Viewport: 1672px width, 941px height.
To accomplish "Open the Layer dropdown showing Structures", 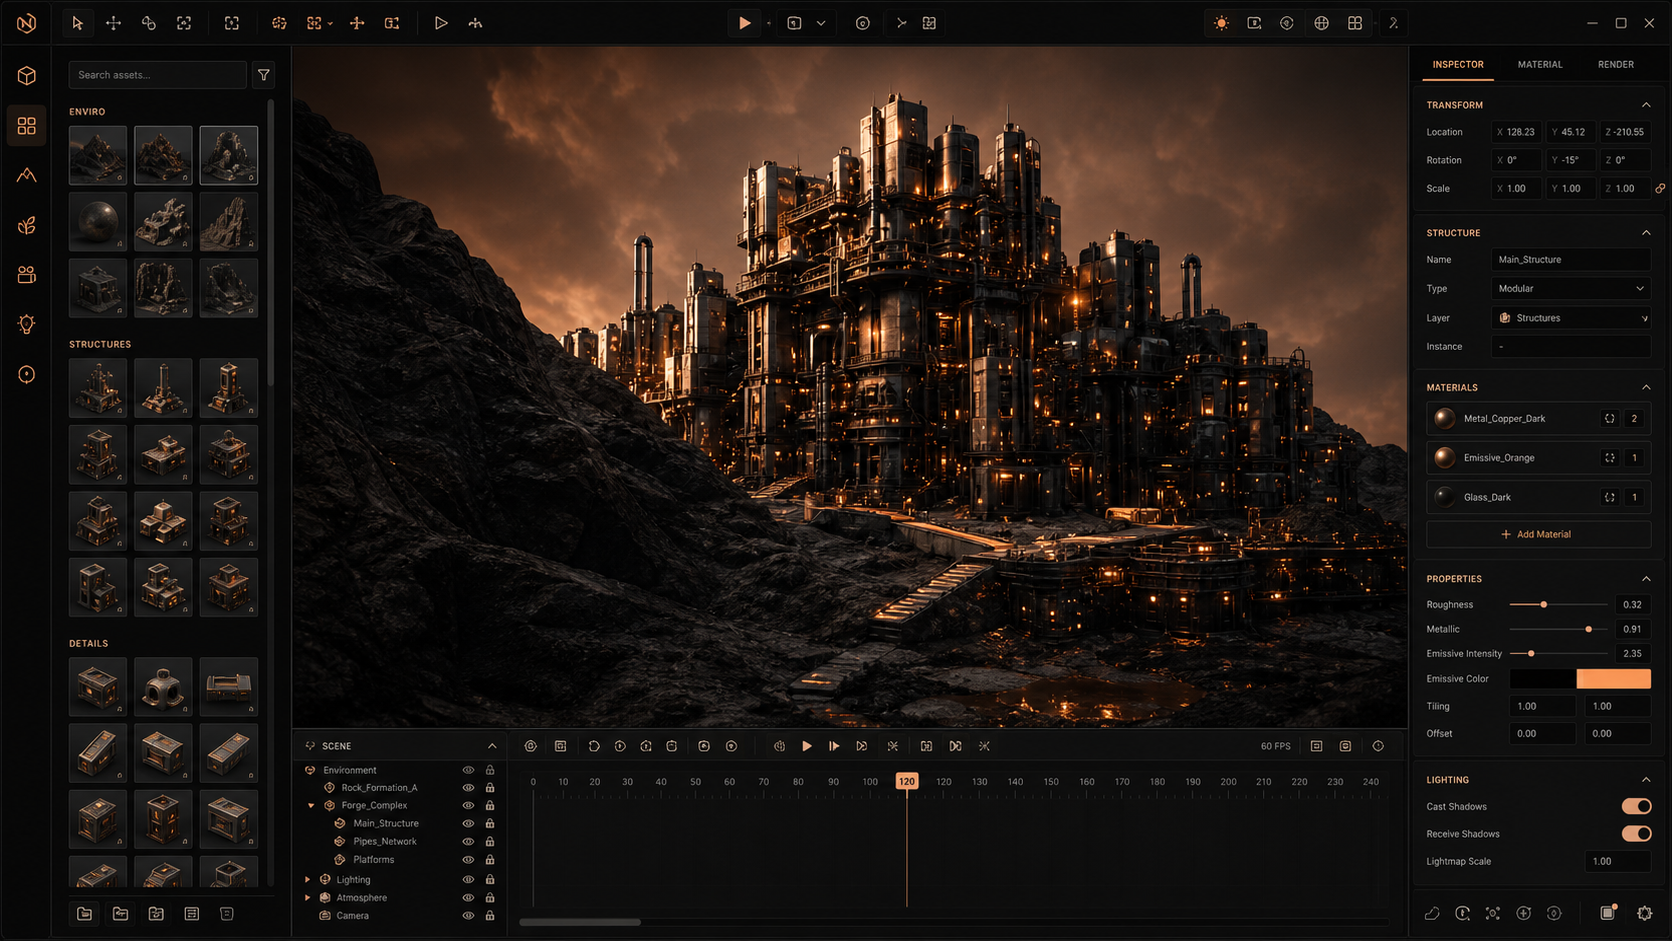I will [x=1570, y=318].
